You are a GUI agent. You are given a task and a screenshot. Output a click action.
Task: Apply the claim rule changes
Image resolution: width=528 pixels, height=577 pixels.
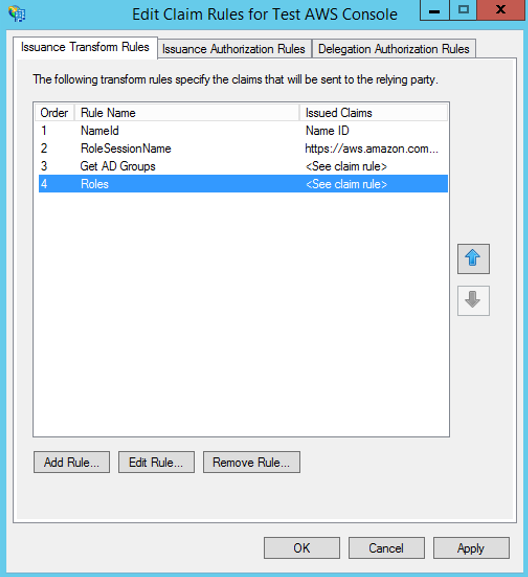[x=471, y=548]
